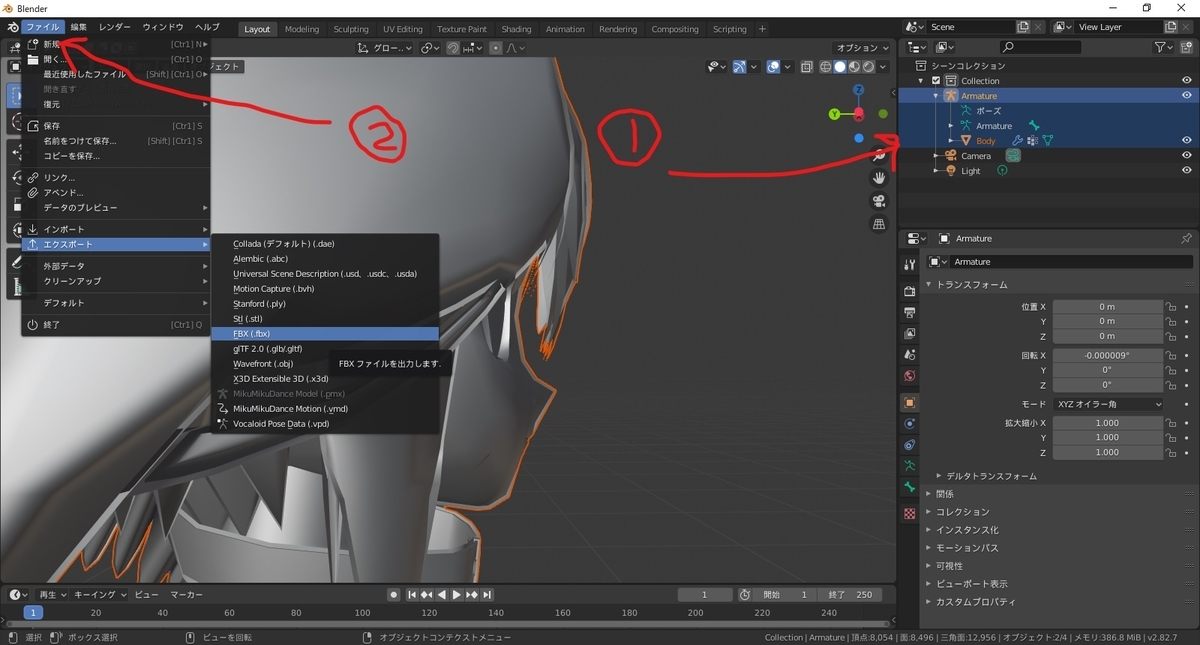Expand the Camera tree row
This screenshot has height=645, width=1200.
[936, 156]
